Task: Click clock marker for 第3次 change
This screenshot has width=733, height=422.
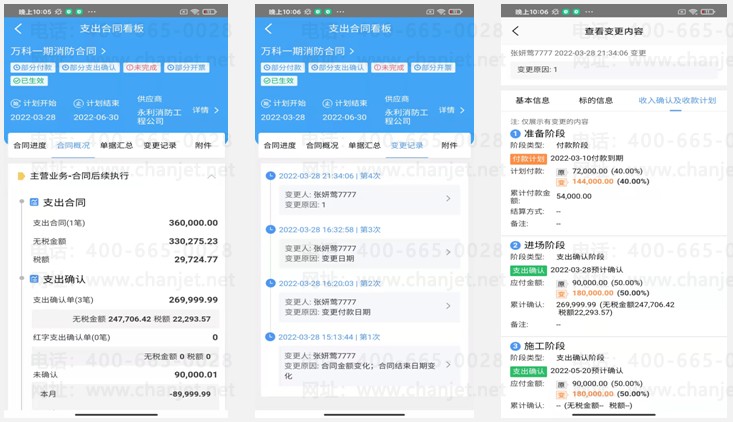Action: [270, 229]
